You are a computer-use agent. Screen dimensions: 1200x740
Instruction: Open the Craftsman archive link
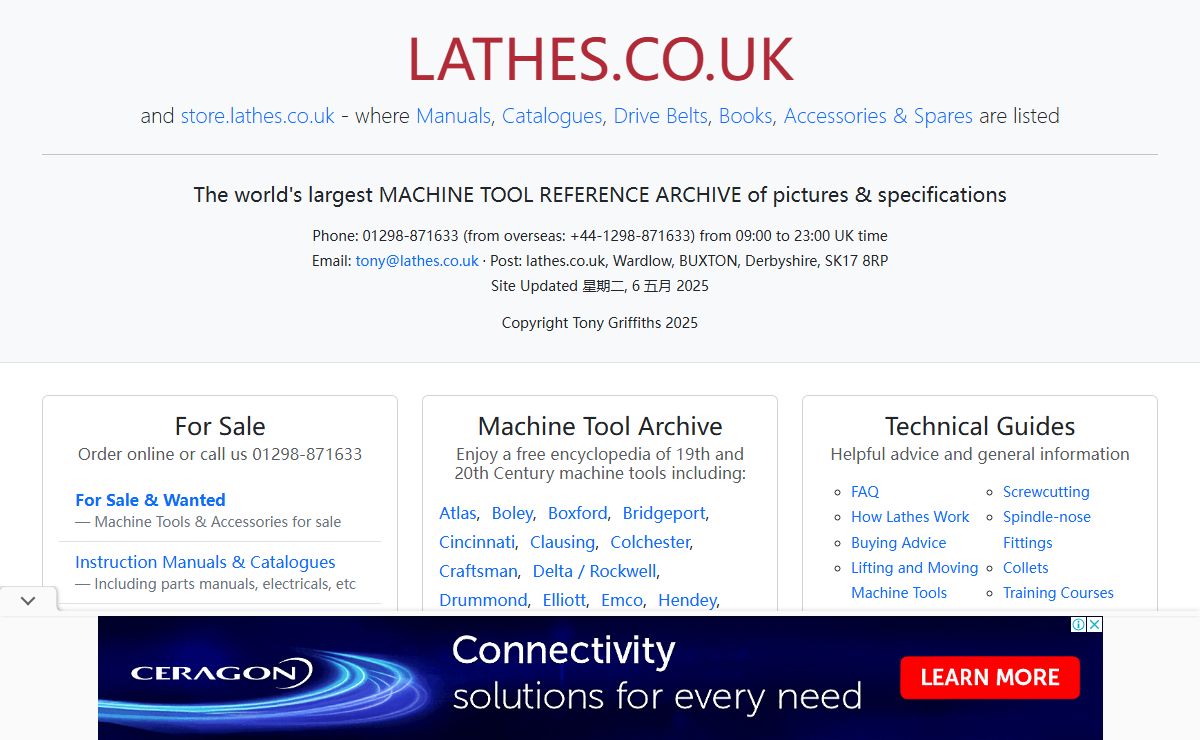(478, 571)
